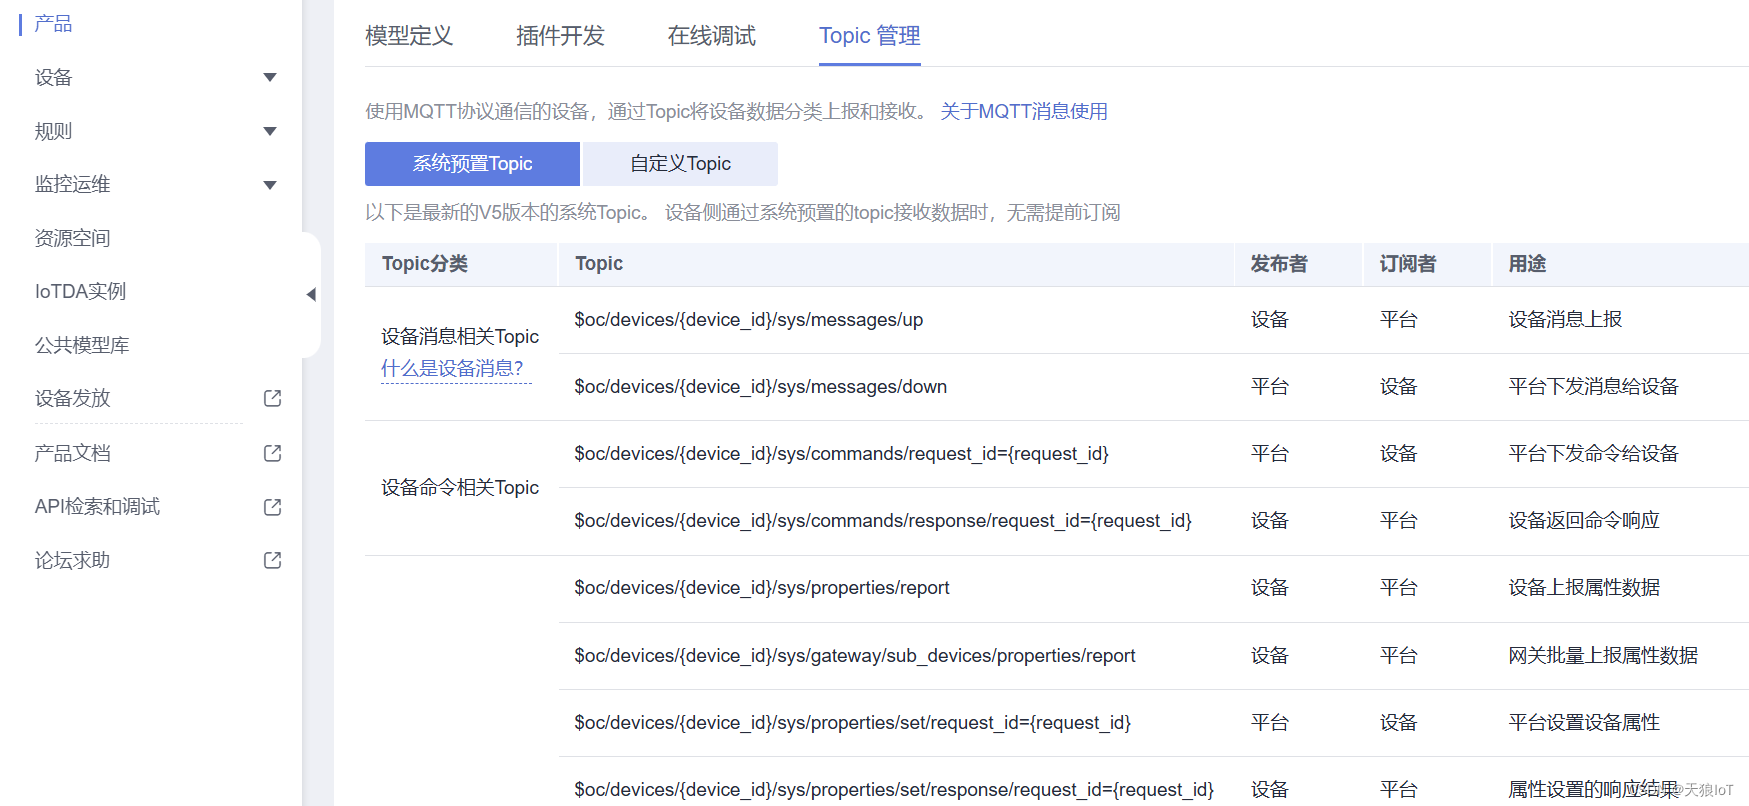Select the sys/messages/down topic cell

(761, 387)
